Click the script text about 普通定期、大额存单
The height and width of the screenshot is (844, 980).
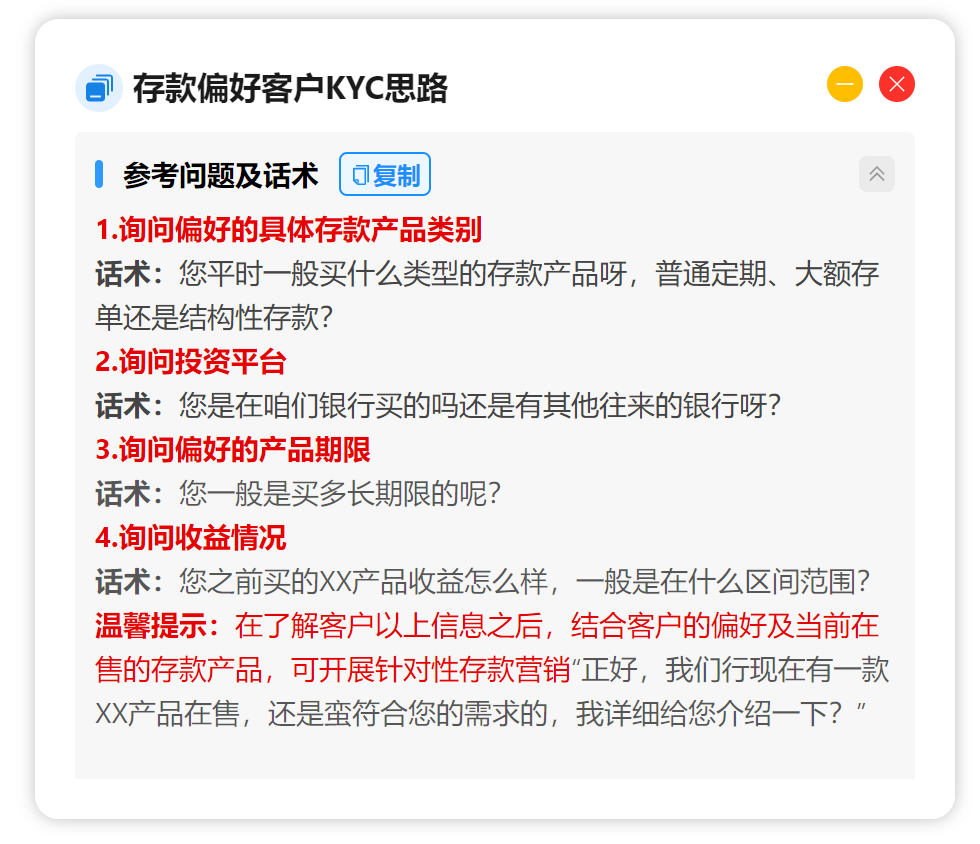[488, 296]
